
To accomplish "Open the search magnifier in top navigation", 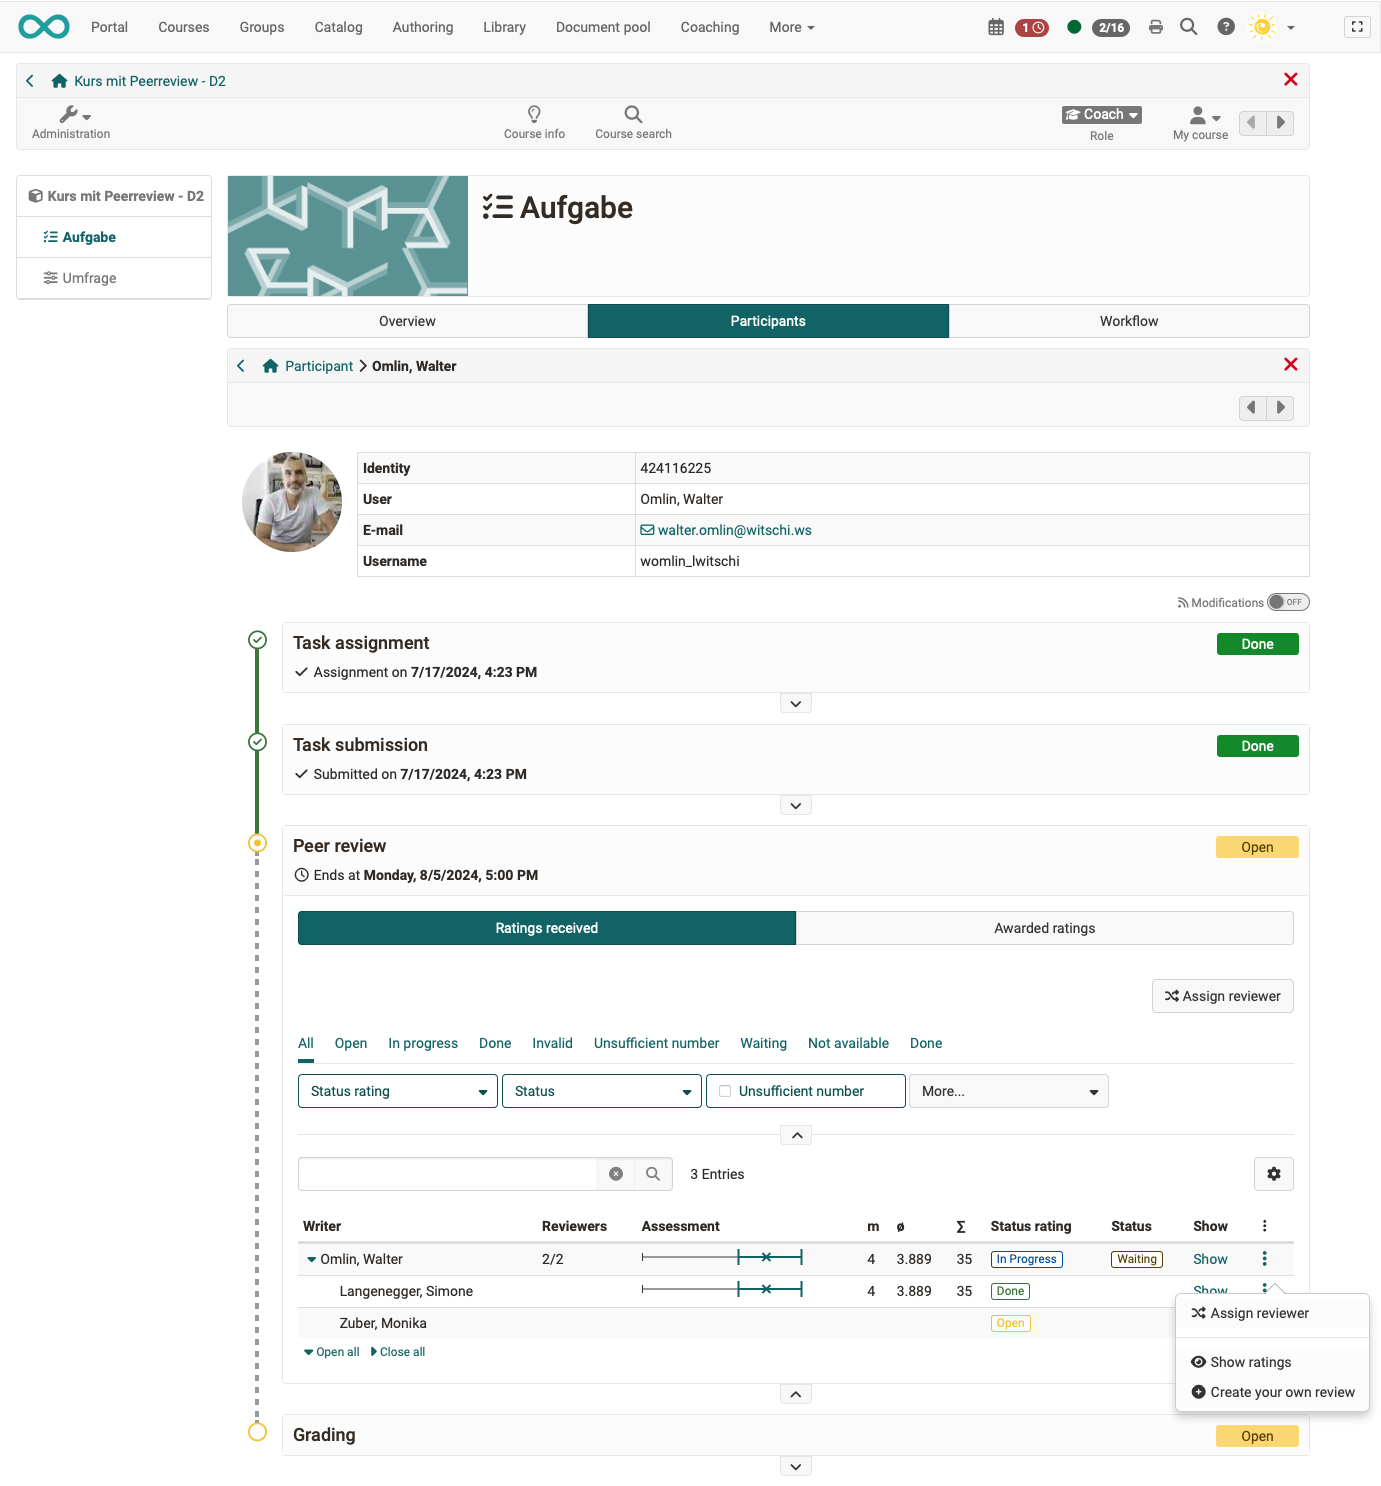I will click(x=1188, y=27).
